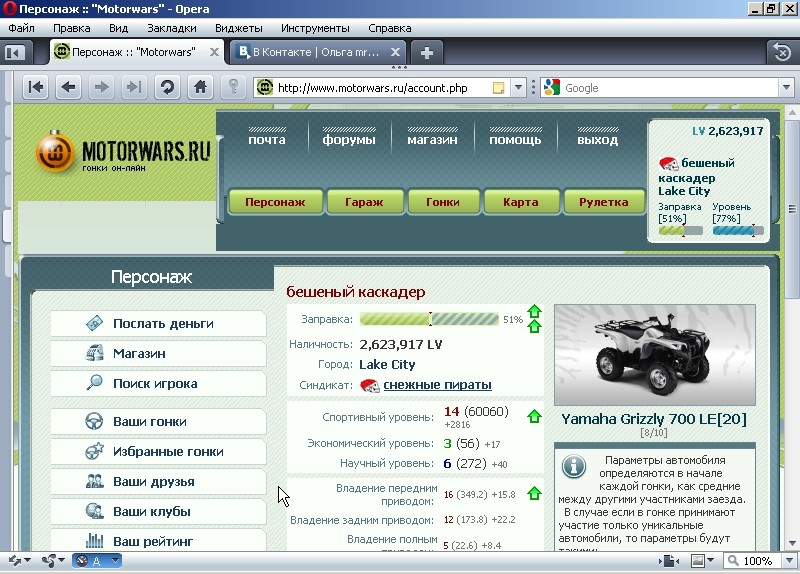Open Opera Unite status menu

[x=53, y=561]
